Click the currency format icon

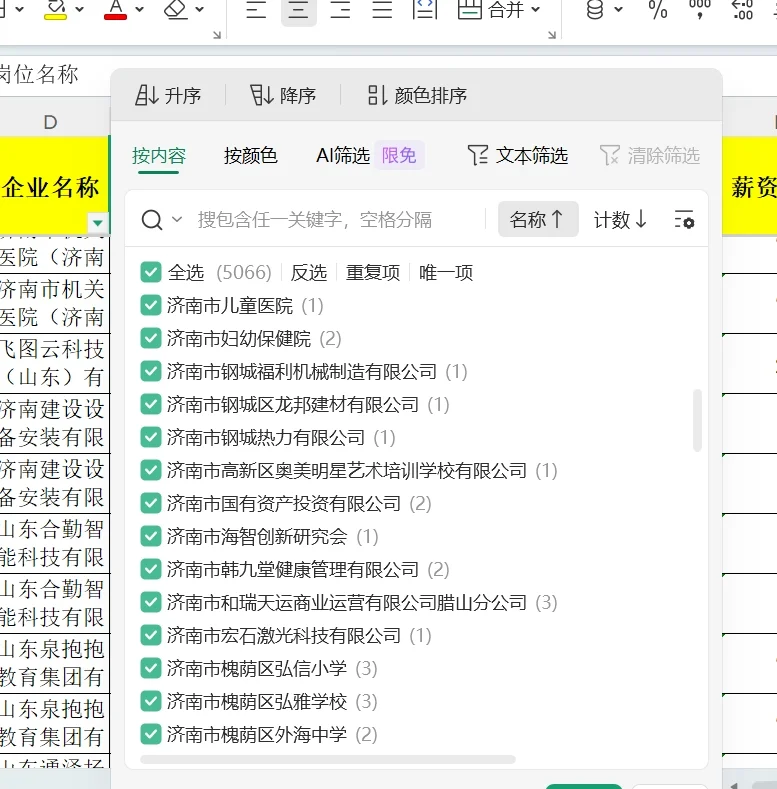pyautogui.click(x=595, y=9)
